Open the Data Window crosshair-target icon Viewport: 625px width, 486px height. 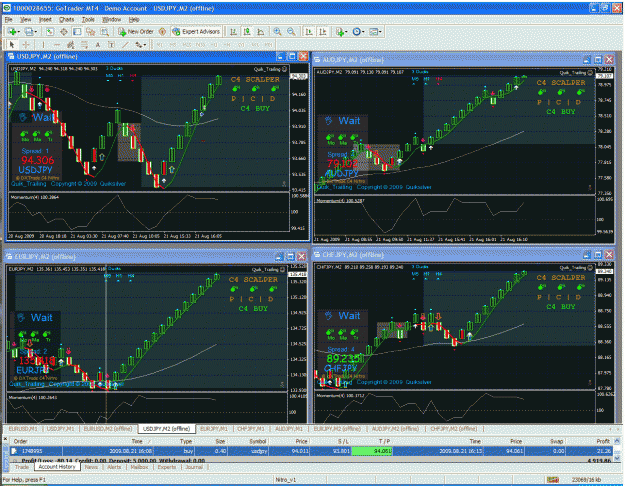[63, 31]
